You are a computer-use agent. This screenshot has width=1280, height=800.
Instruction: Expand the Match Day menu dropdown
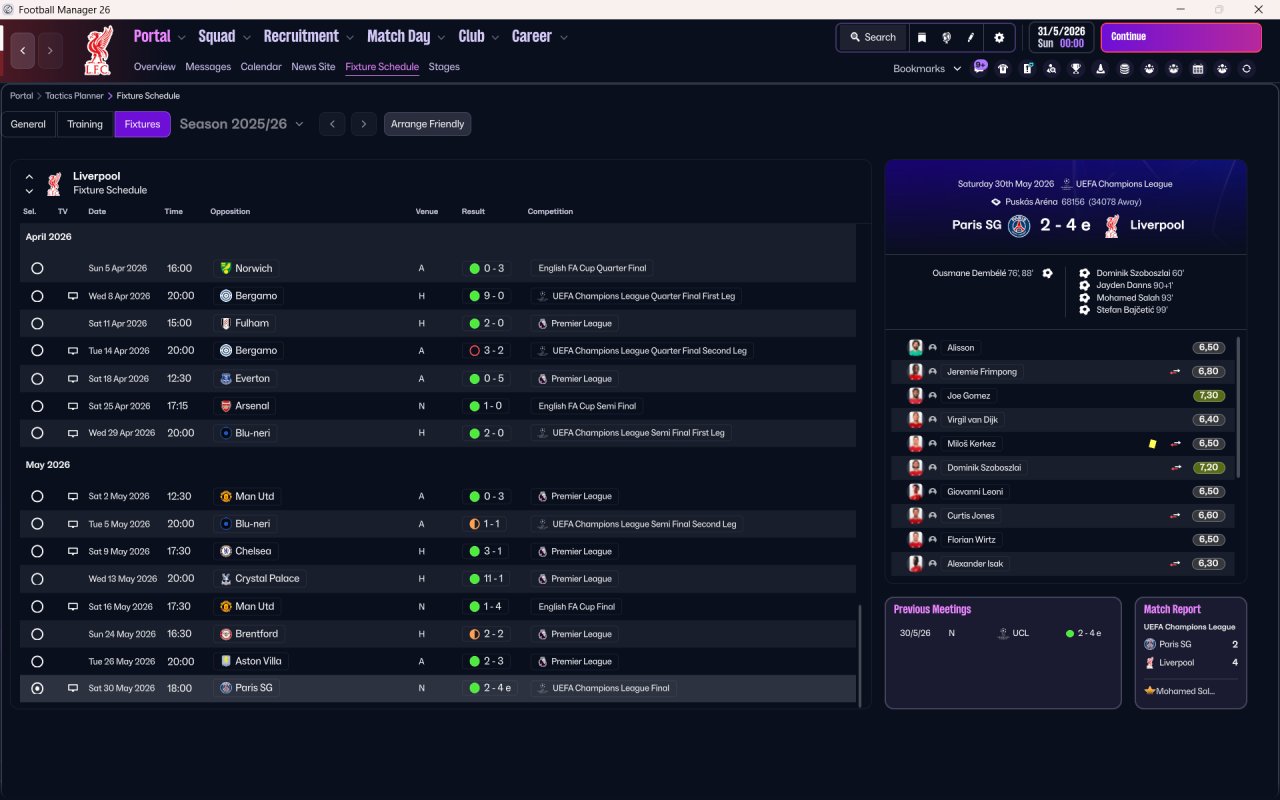pos(441,38)
